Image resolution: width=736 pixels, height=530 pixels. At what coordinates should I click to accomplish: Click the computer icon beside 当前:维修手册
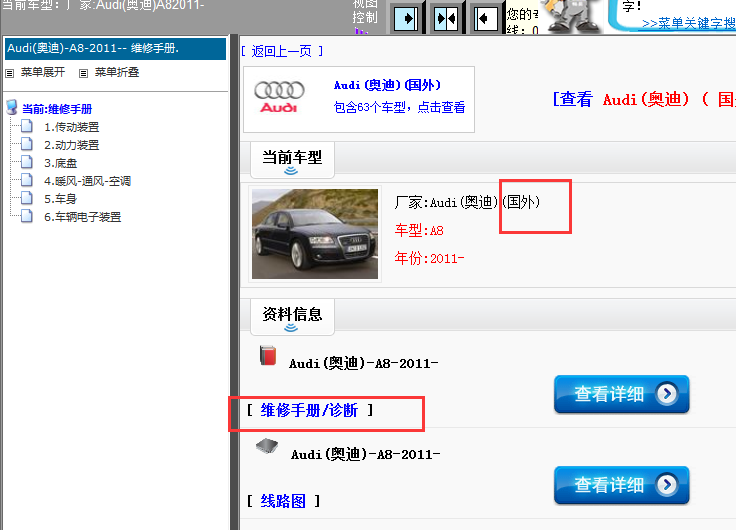coord(12,108)
